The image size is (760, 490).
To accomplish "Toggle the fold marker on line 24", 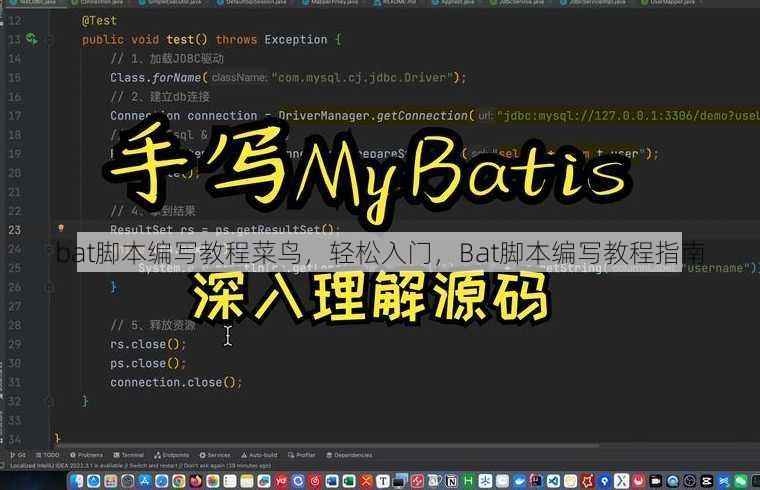I will (49, 249).
